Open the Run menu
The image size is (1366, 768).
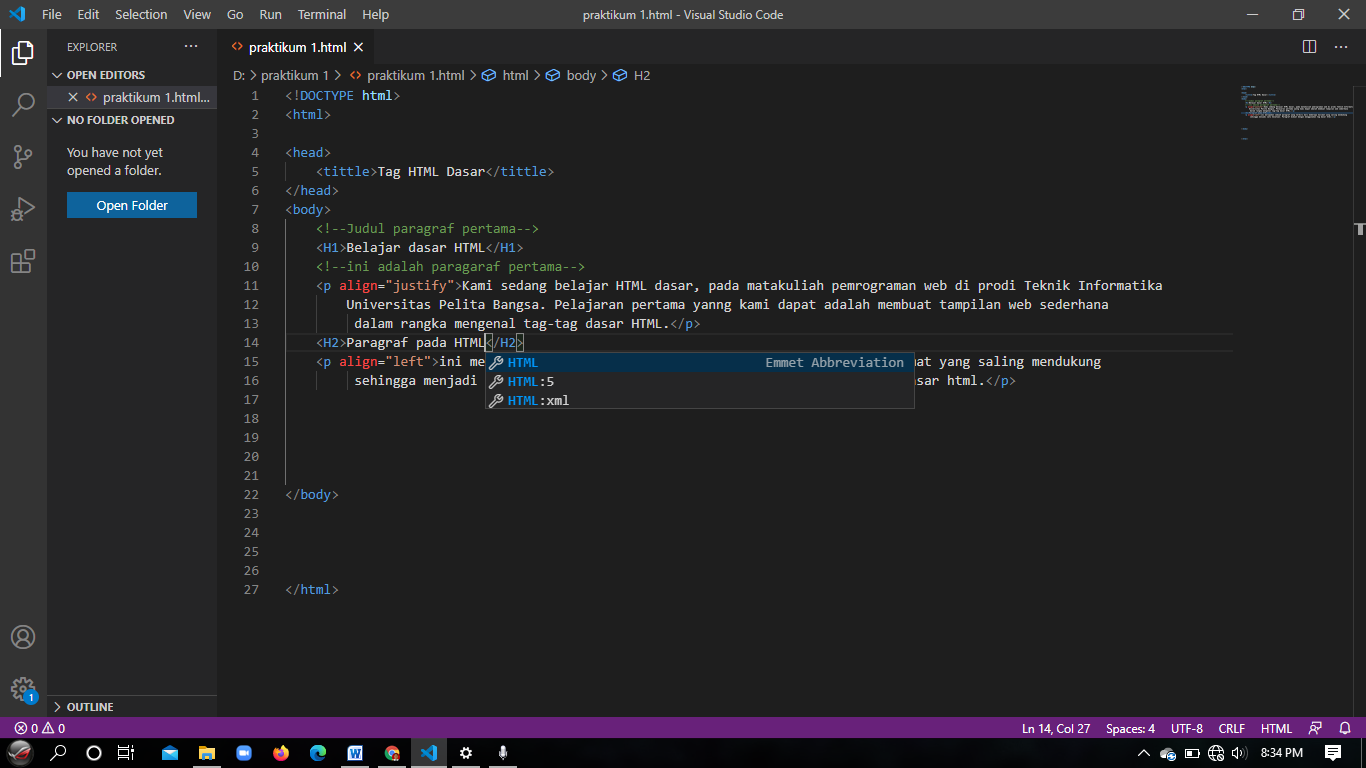pyautogui.click(x=270, y=15)
